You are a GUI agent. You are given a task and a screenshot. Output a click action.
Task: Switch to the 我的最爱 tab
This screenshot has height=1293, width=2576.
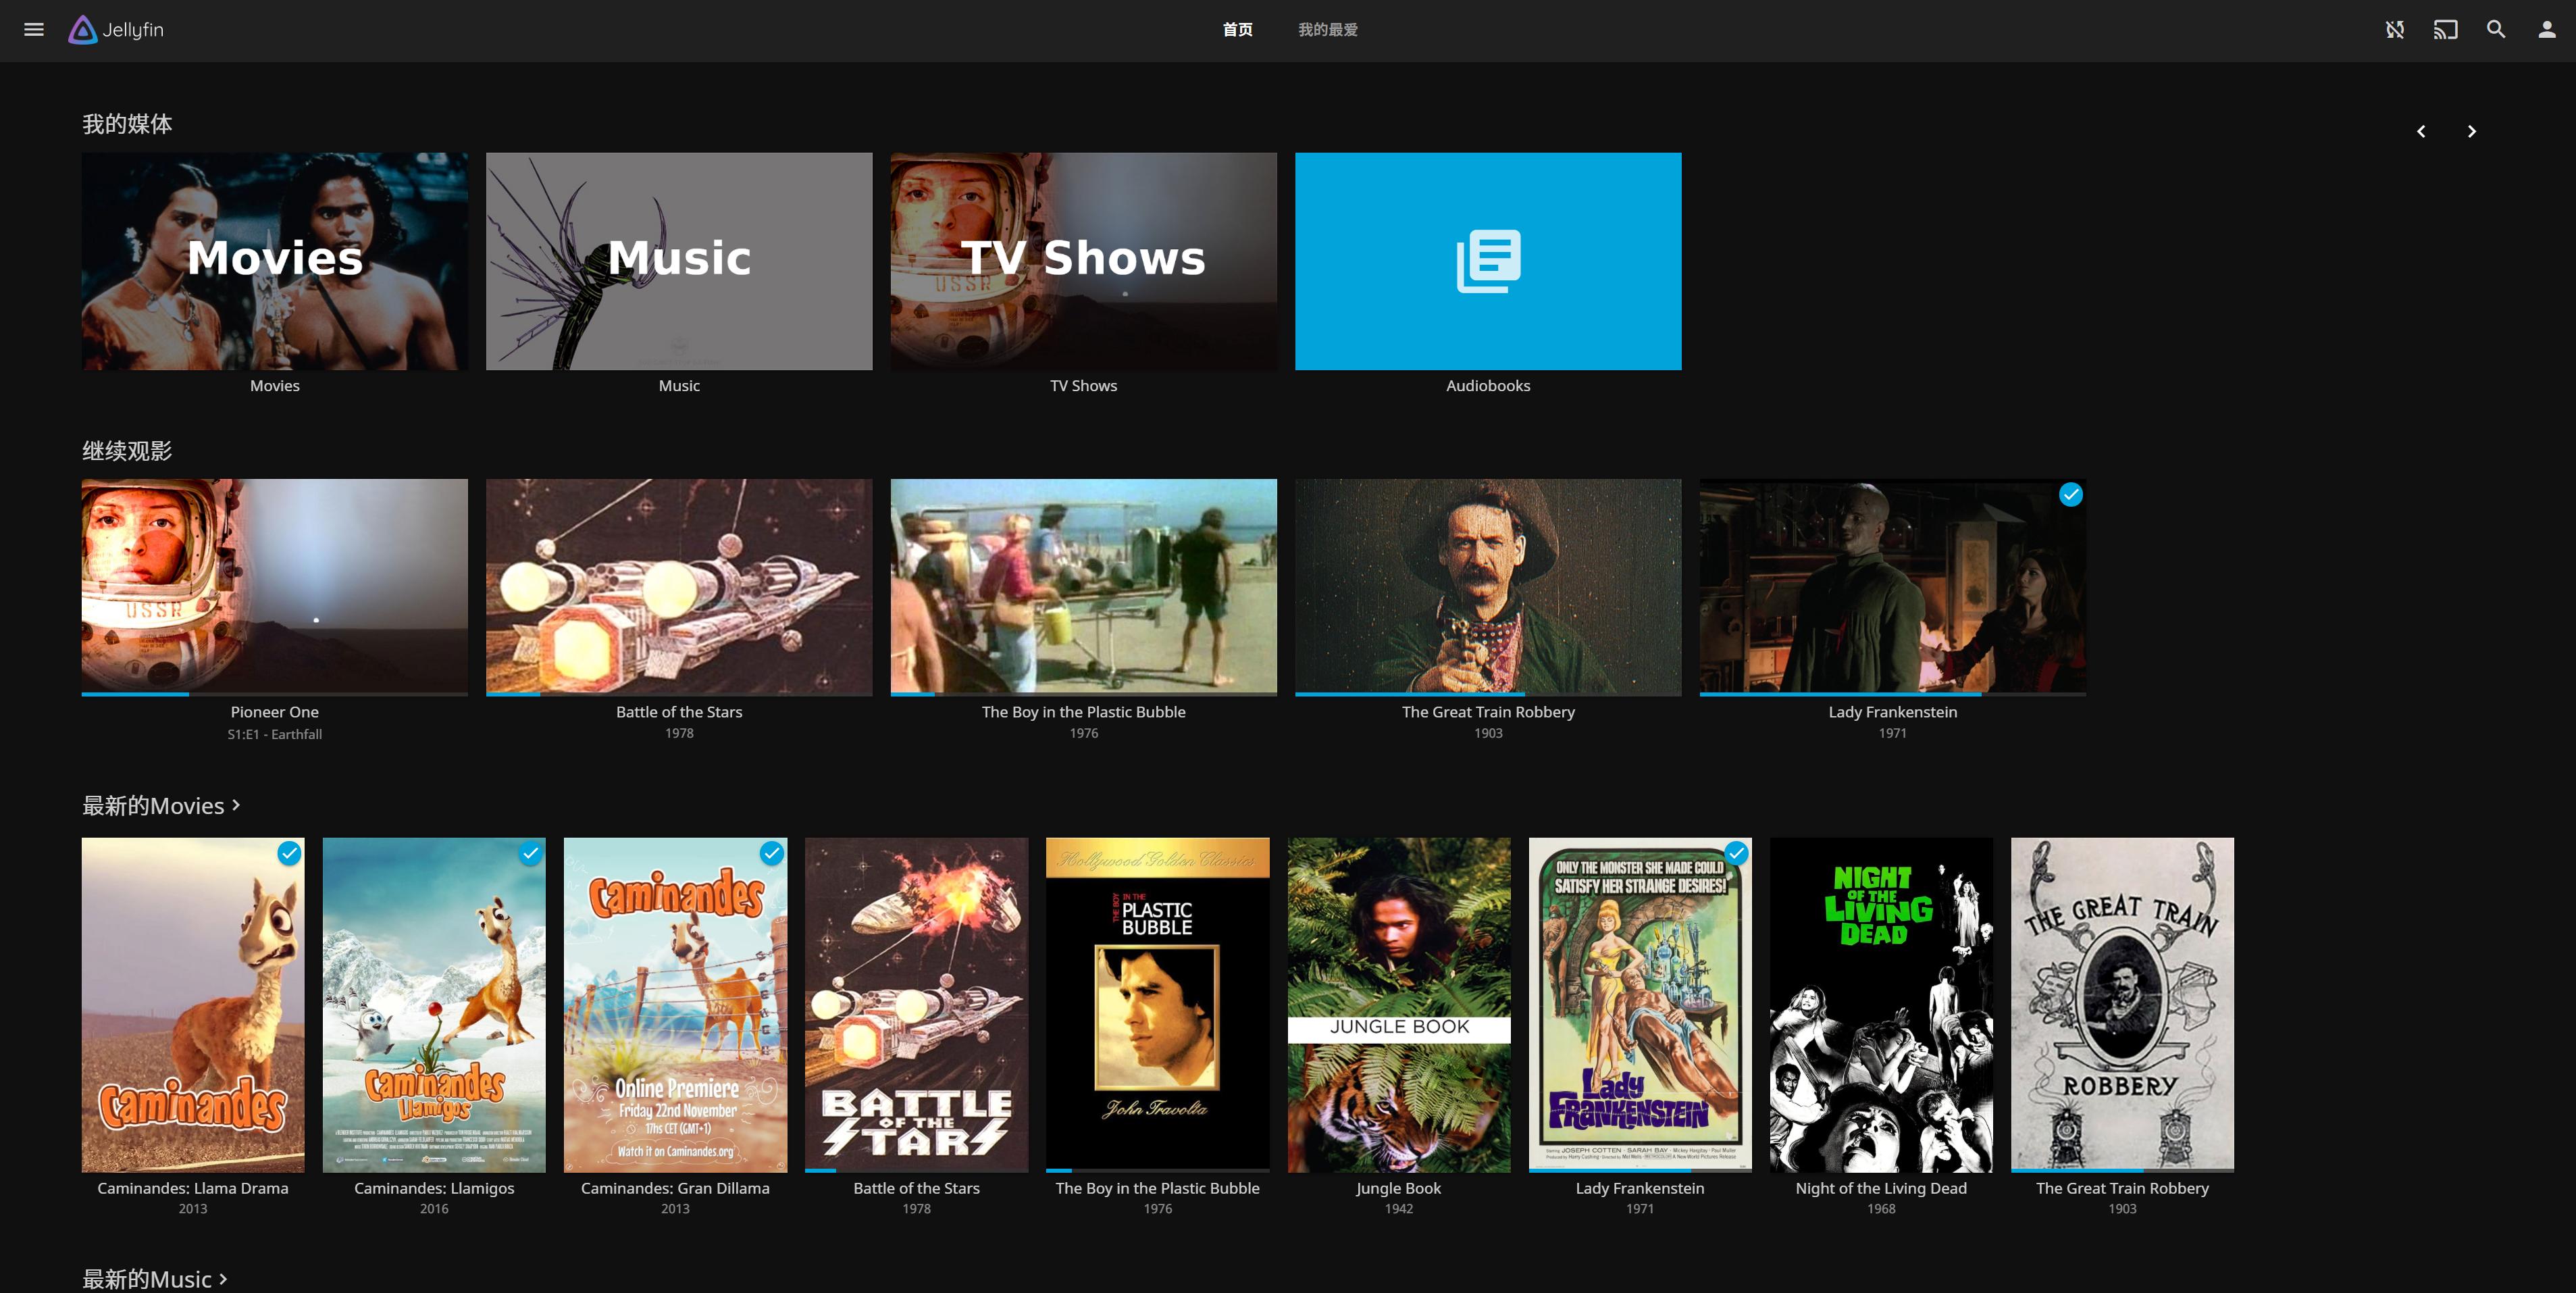[1327, 30]
